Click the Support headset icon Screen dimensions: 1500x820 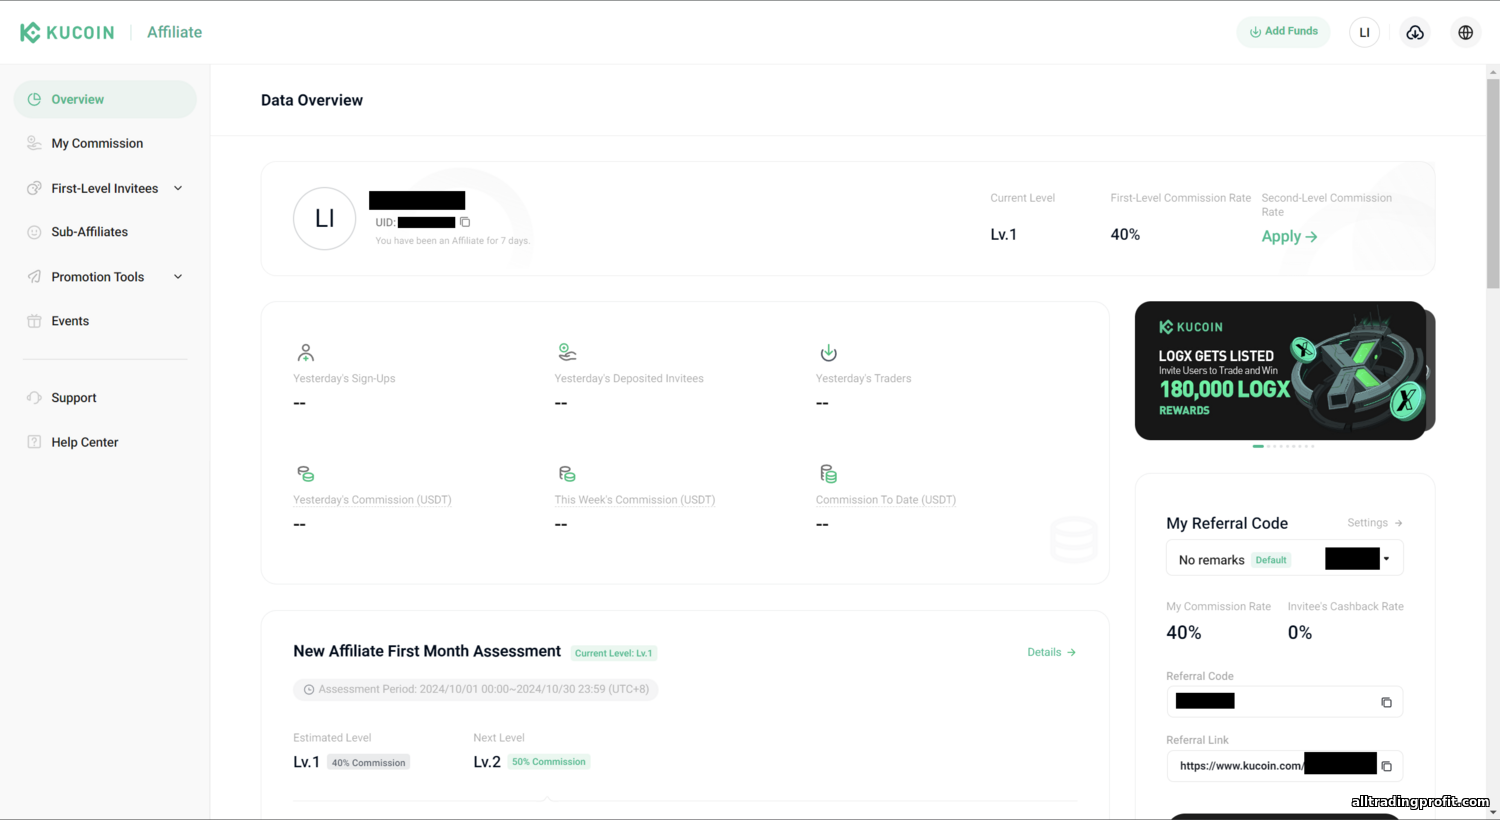[34, 398]
